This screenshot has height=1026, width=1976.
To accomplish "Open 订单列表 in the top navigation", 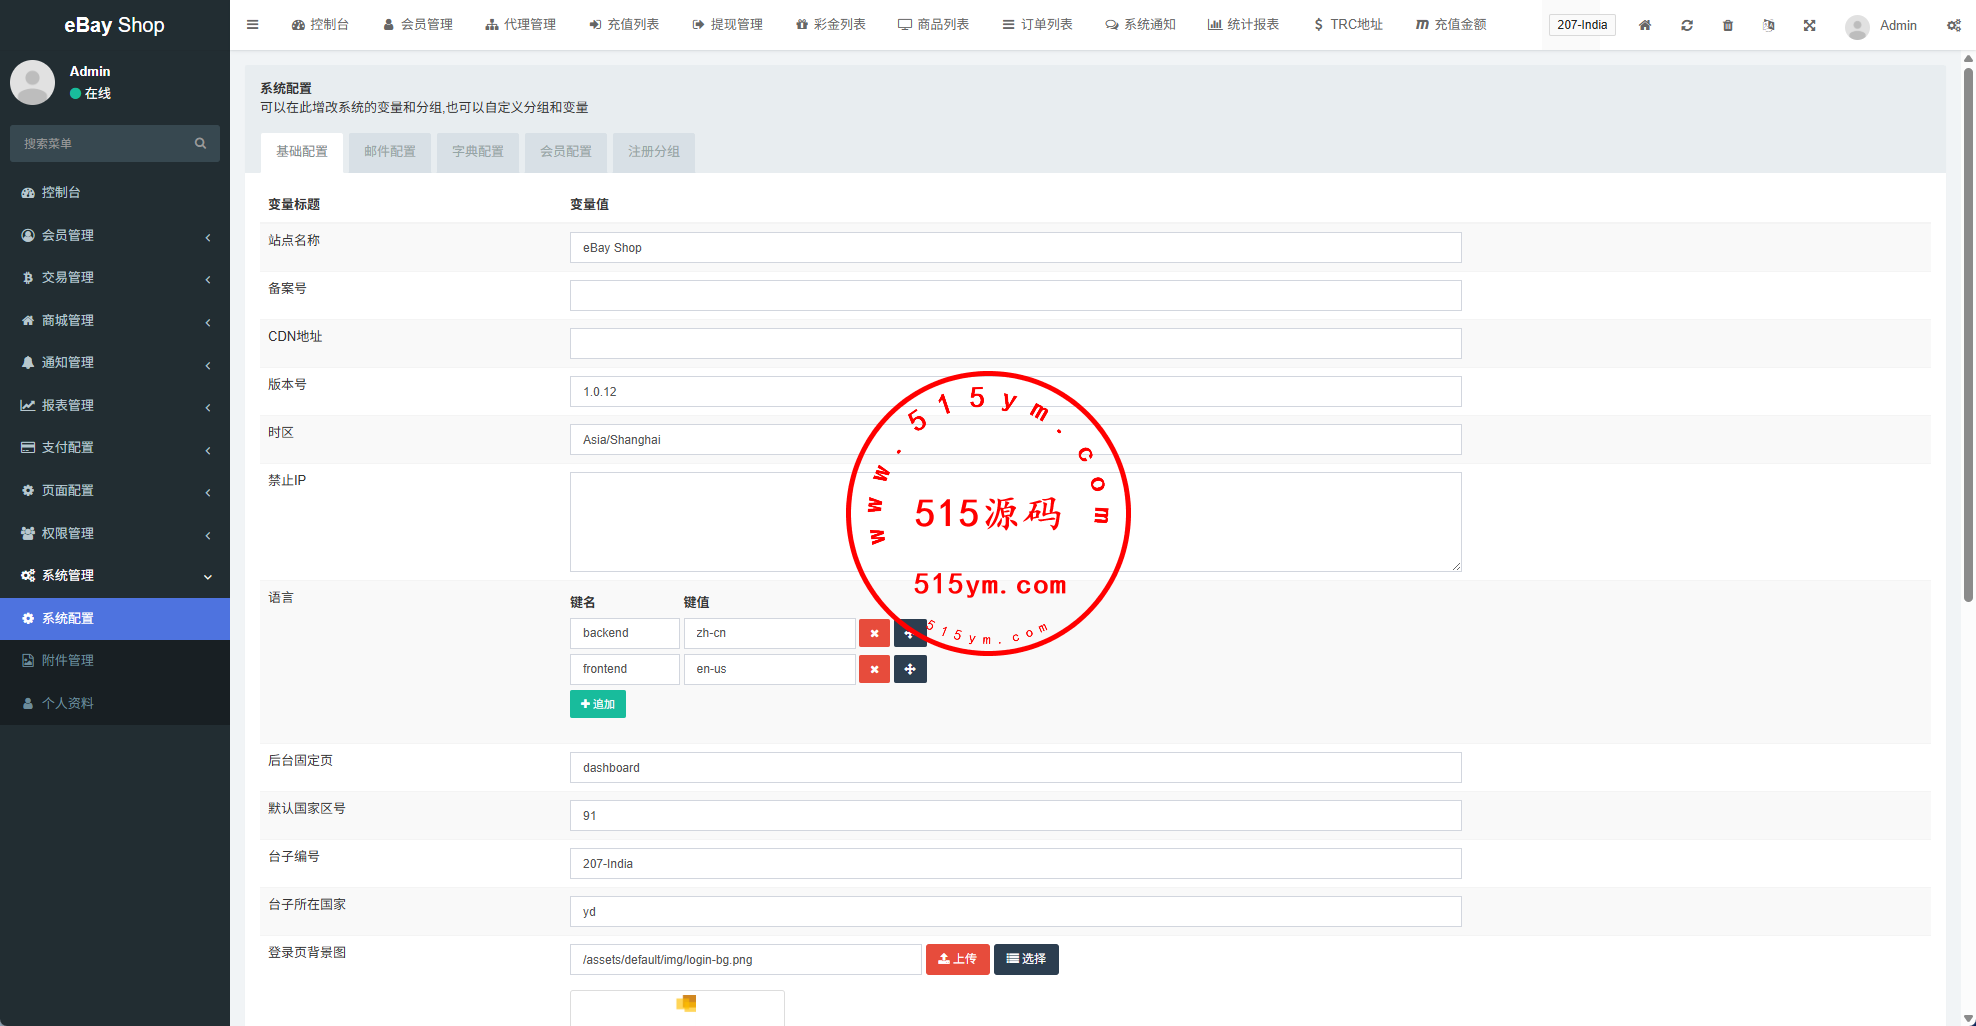I will pos(1037,25).
